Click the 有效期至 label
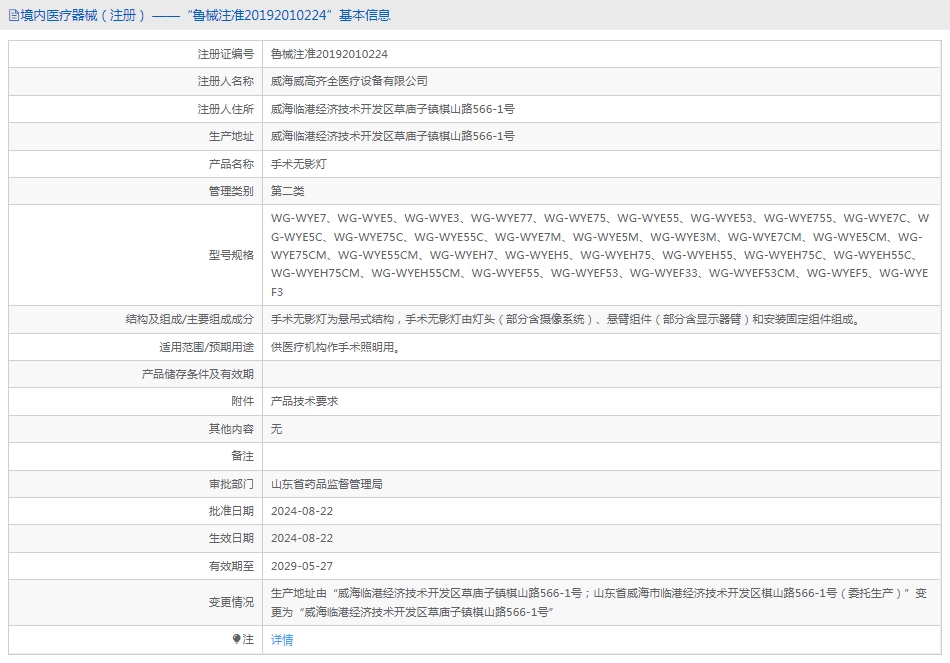 (231, 566)
